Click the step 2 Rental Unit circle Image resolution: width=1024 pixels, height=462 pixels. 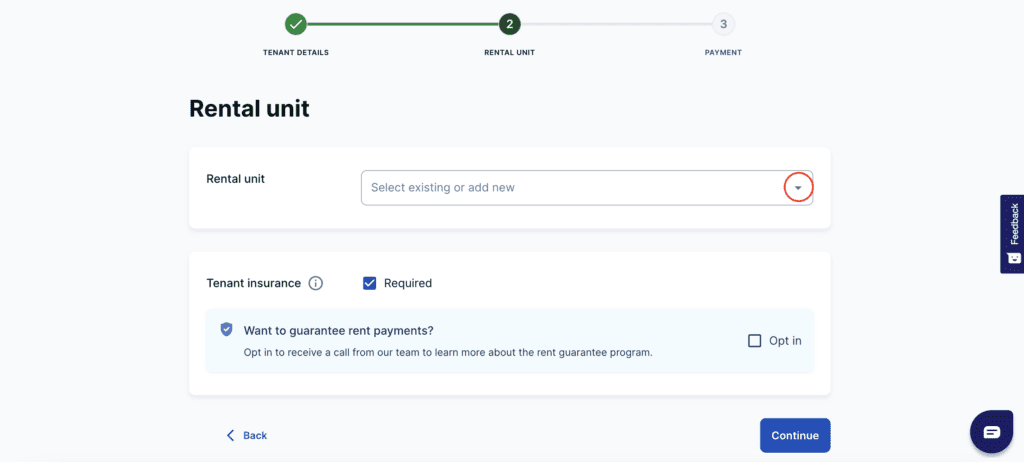pyautogui.click(x=510, y=24)
